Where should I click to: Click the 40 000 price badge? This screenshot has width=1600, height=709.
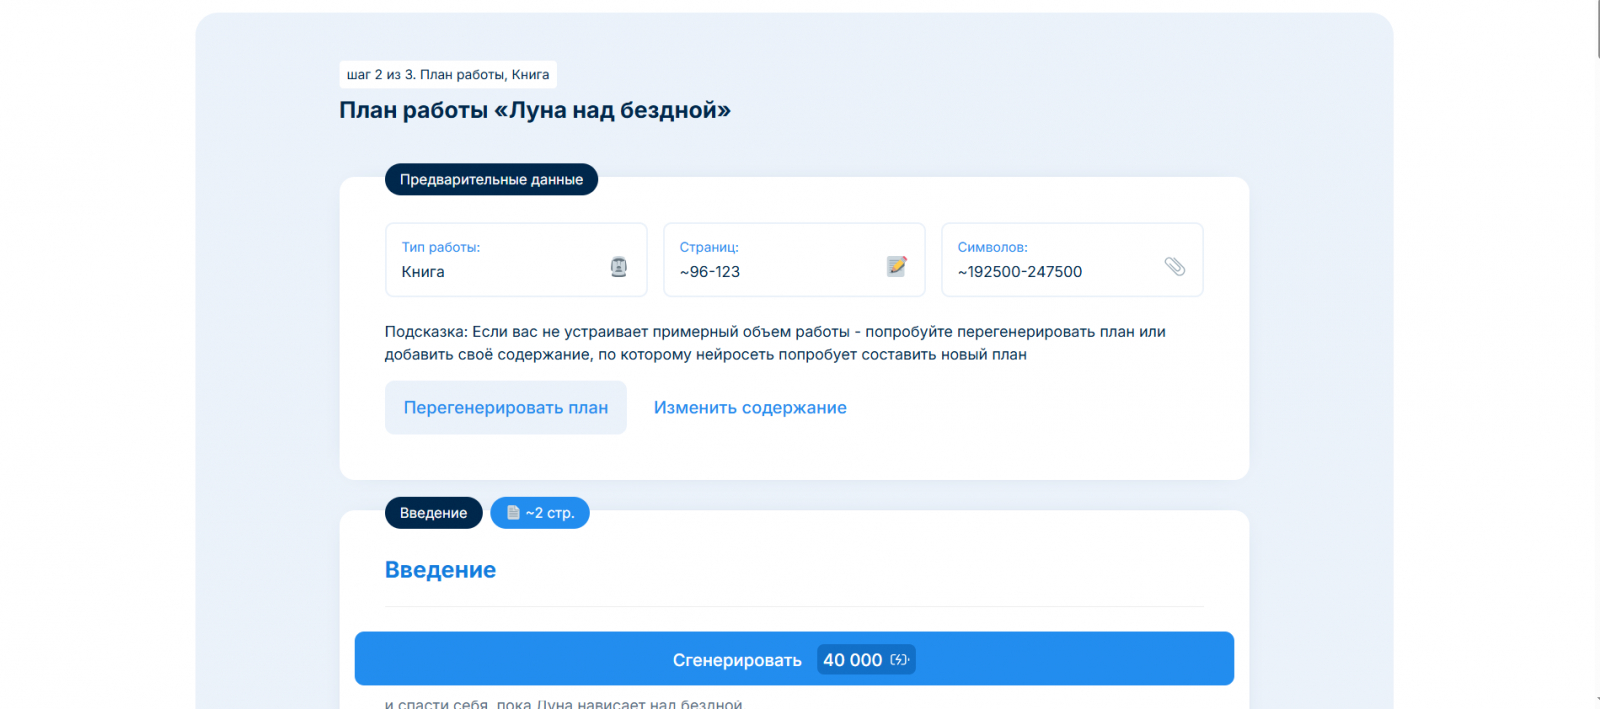click(866, 660)
